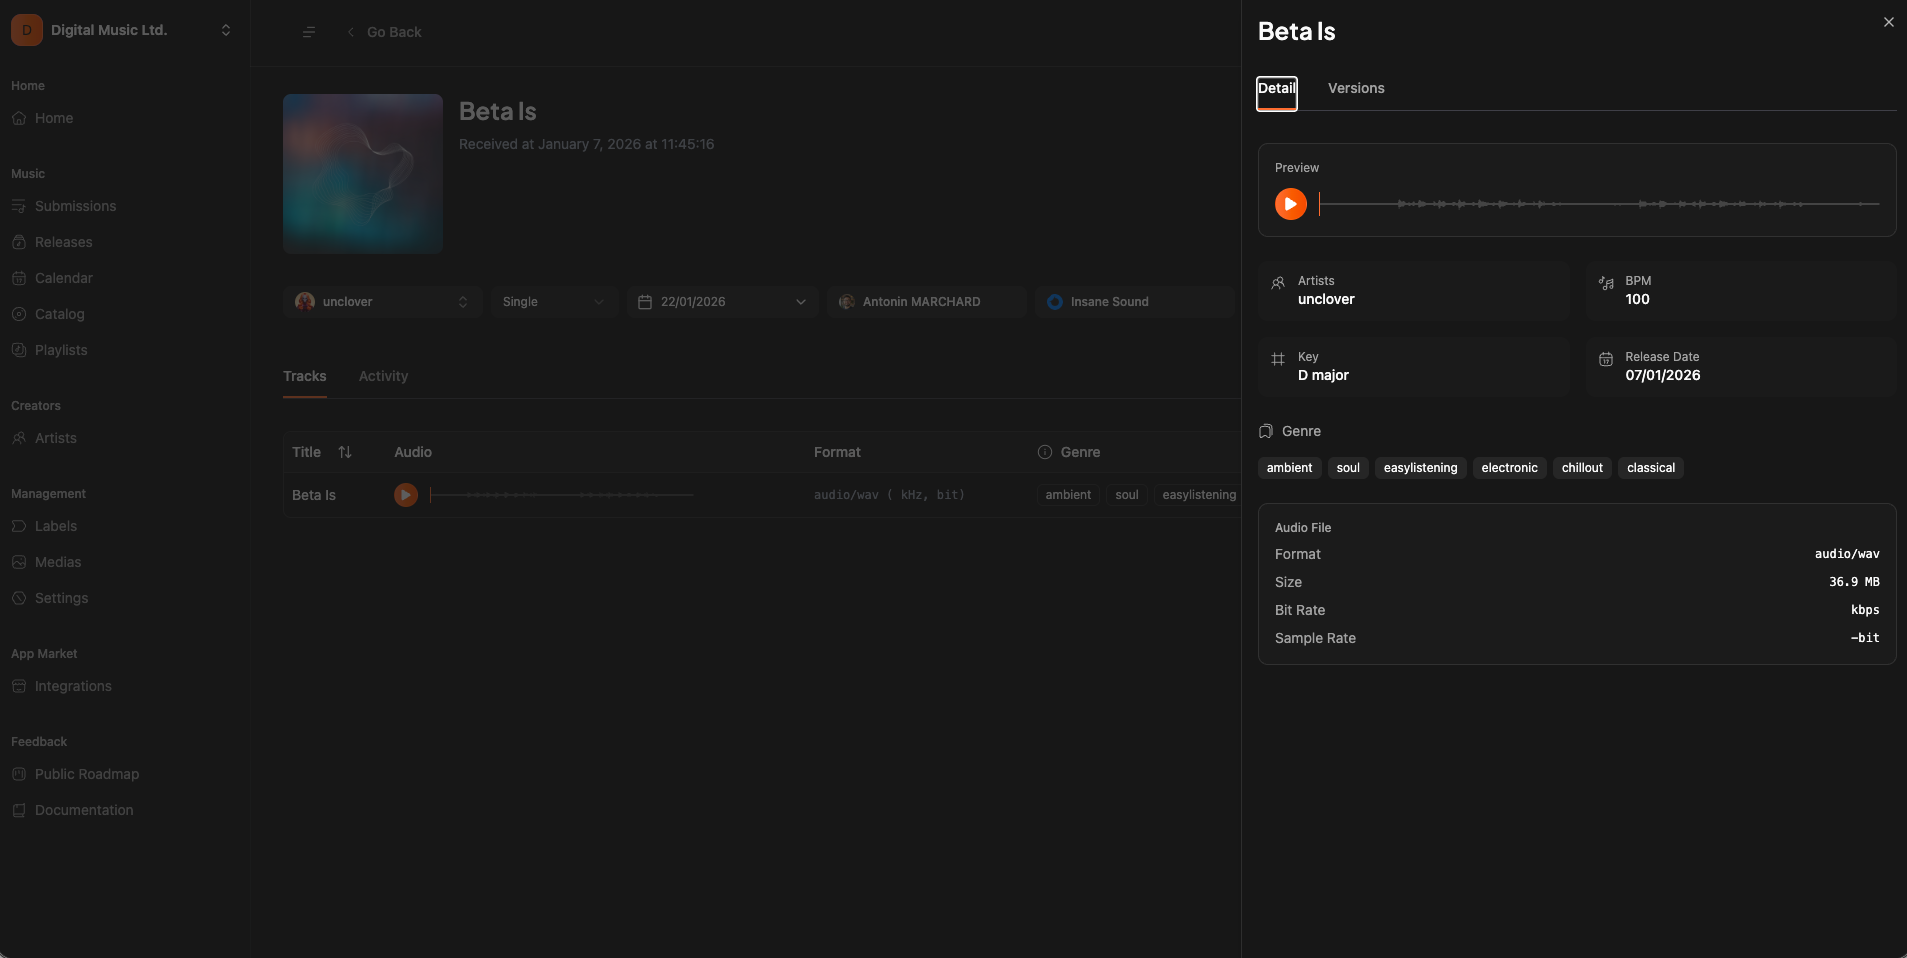Viewport: 1907px width, 958px height.
Task: Click the electronic genre tag
Action: tap(1509, 468)
